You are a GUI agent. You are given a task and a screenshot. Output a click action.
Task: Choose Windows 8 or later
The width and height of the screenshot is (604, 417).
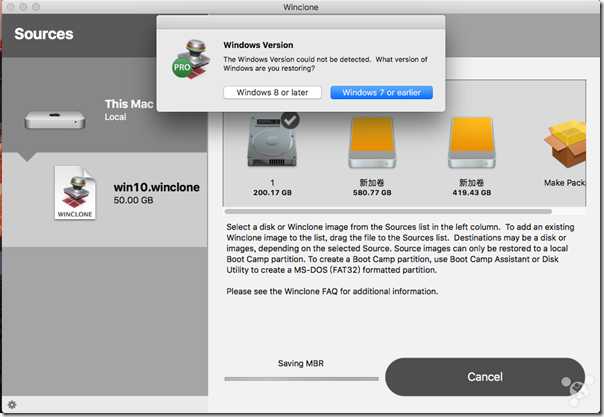(x=272, y=92)
